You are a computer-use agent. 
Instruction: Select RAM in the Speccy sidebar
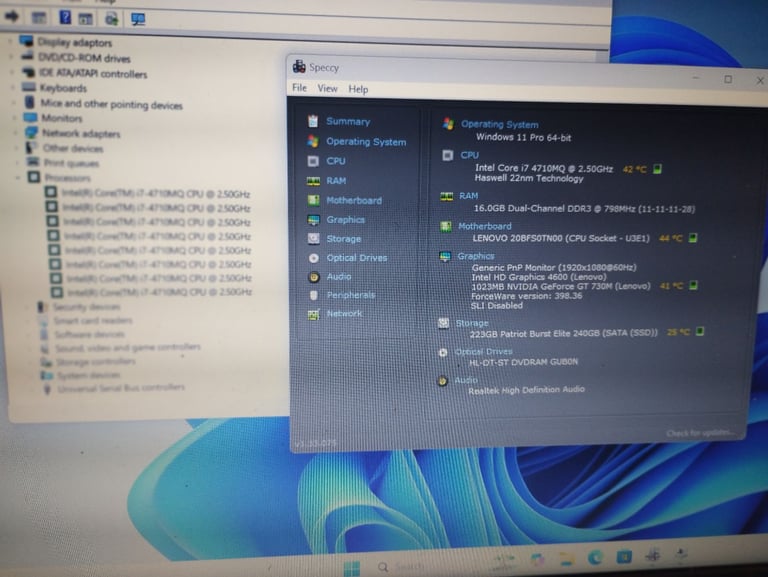point(336,181)
